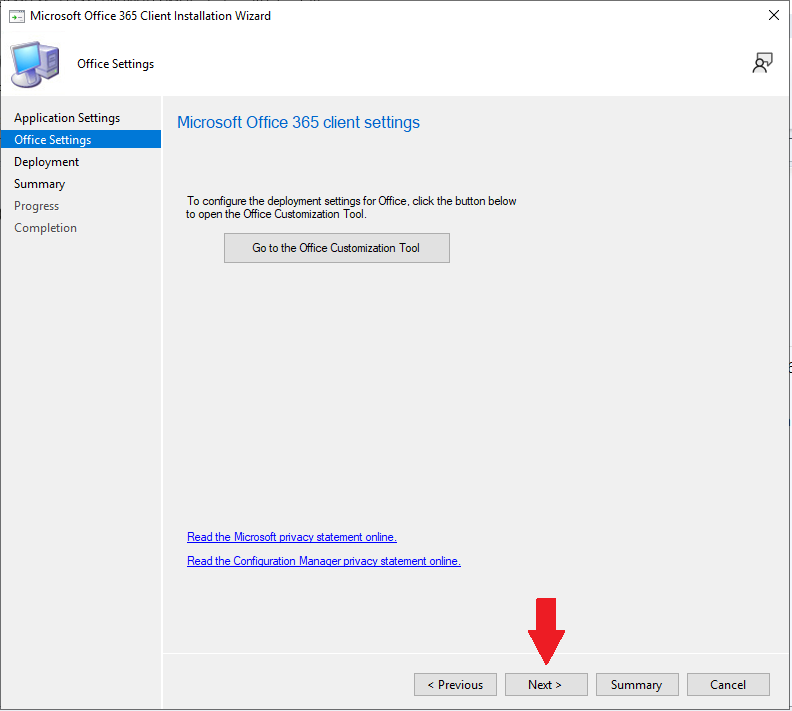Close the installation wizard window
This screenshot has height=711, width=792.
pyautogui.click(x=773, y=16)
